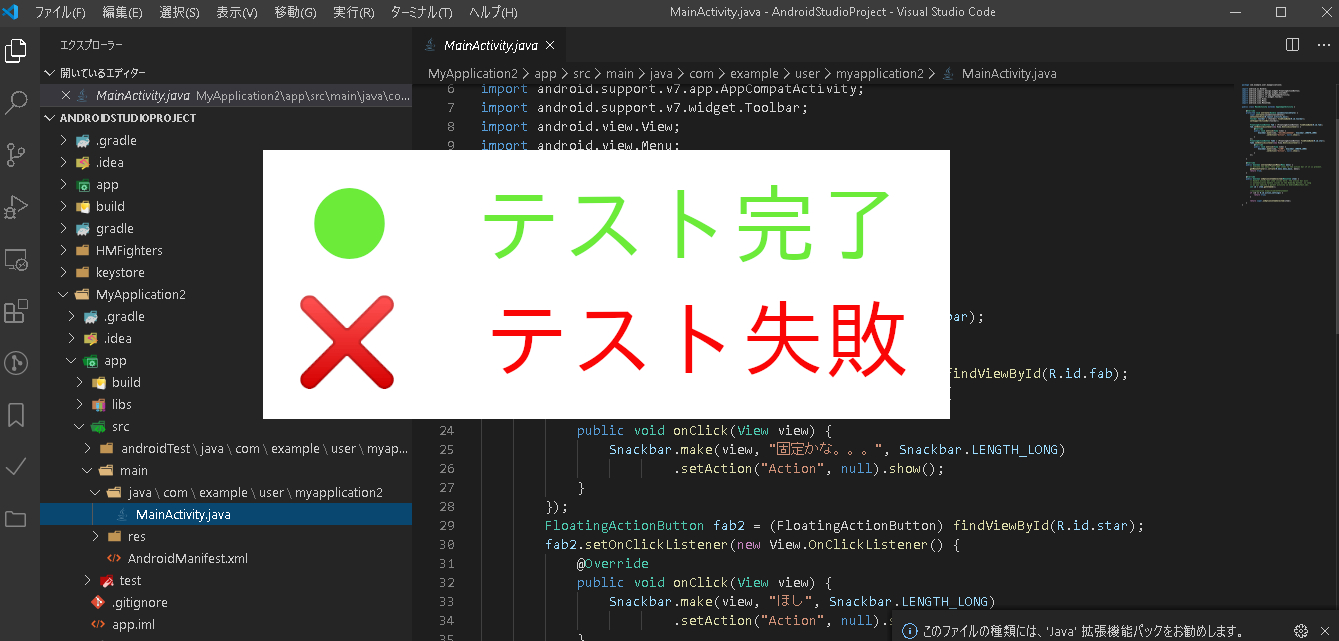
Task: Expand the top-level build folder
Action: [x=226, y=206]
